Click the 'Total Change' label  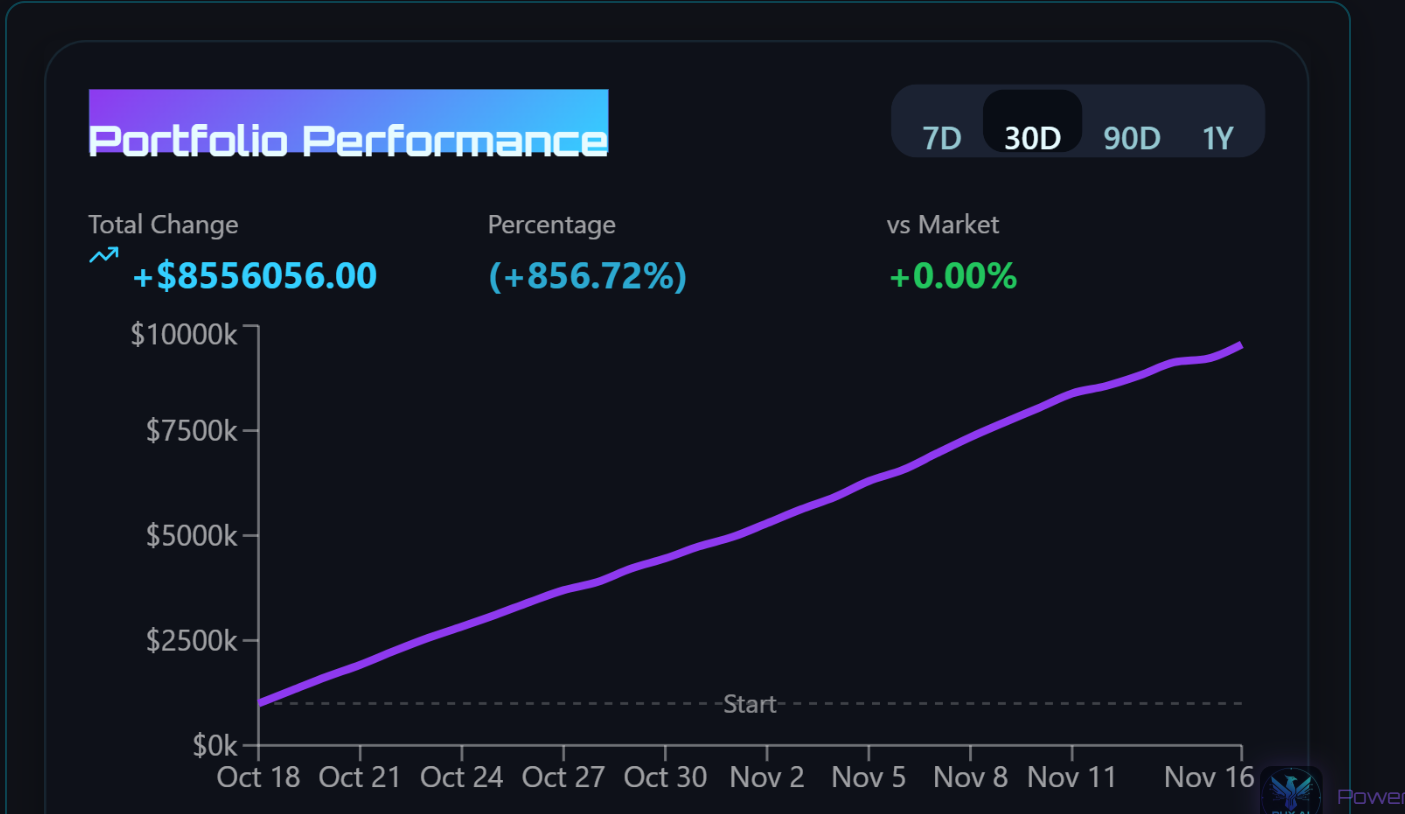[163, 225]
